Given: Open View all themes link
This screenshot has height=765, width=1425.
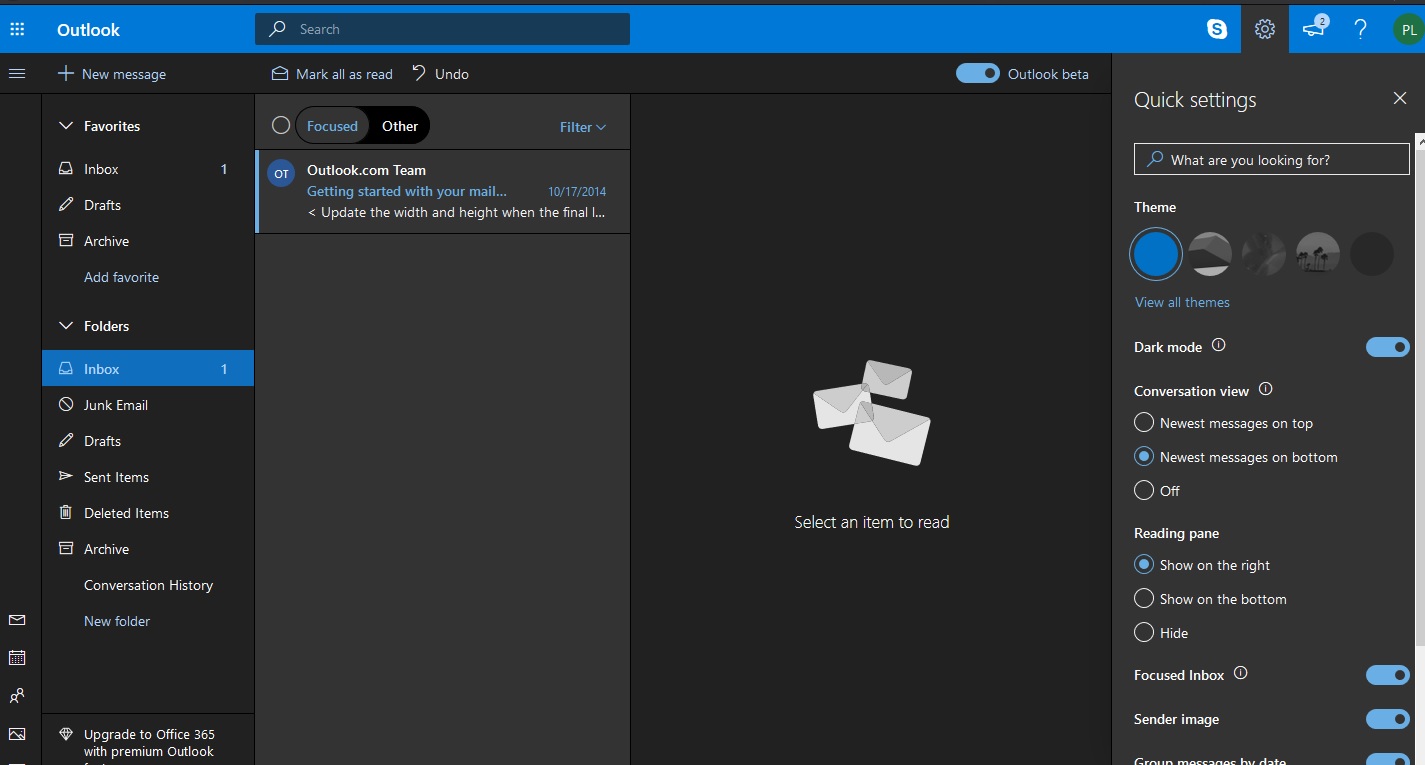Looking at the screenshot, I should click(x=1182, y=302).
